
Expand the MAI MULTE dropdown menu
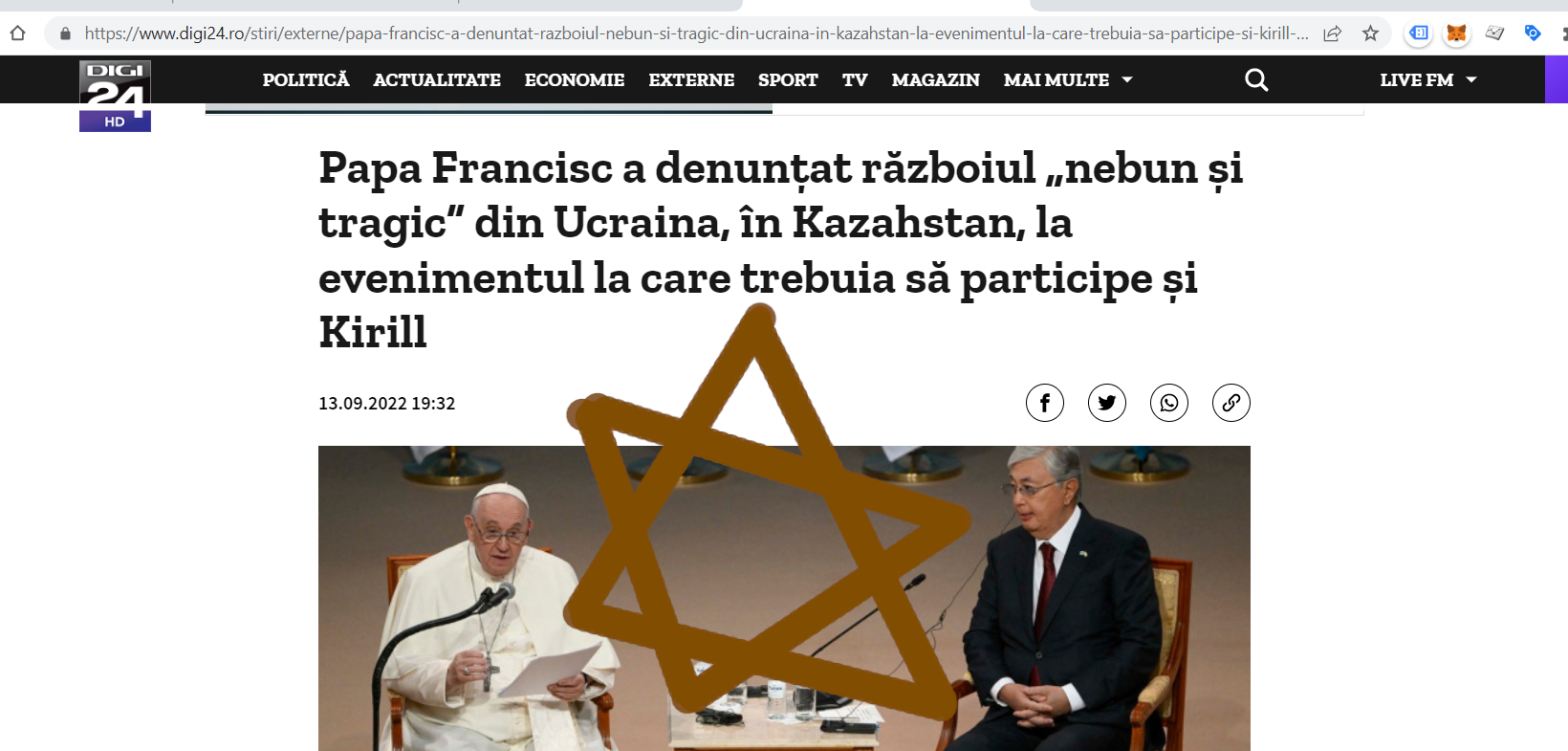pos(1068,80)
